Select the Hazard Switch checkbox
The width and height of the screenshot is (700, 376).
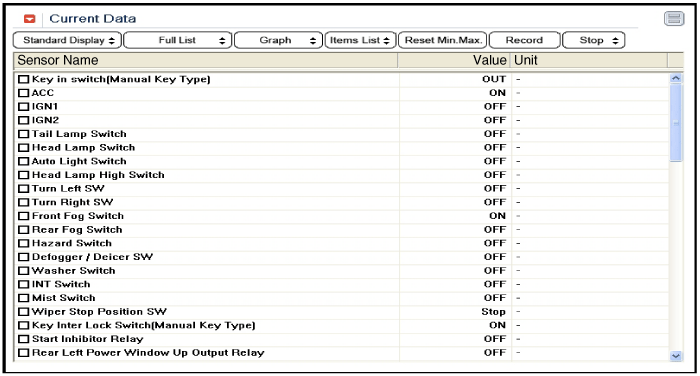[23, 243]
